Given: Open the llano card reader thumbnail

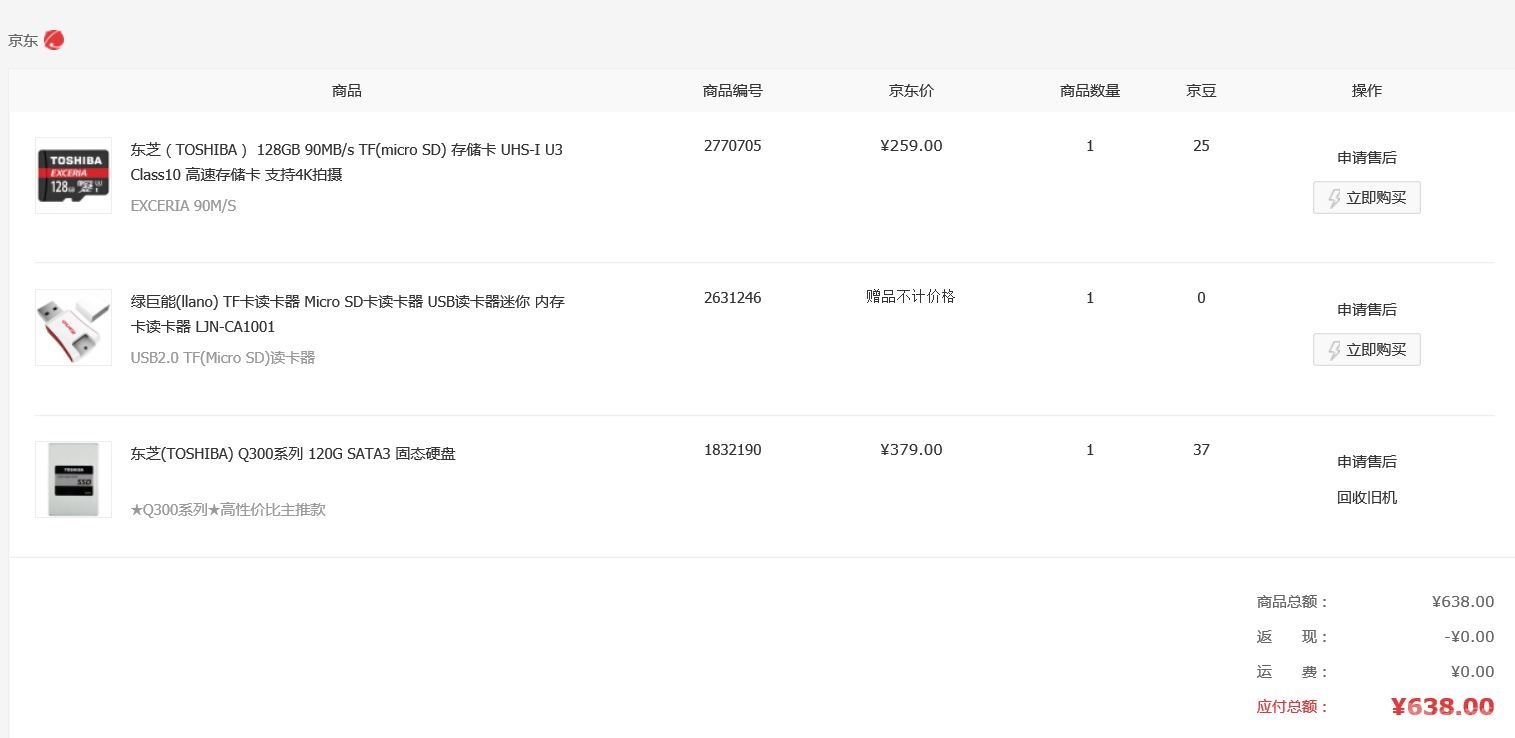Looking at the screenshot, I should pos(73,327).
